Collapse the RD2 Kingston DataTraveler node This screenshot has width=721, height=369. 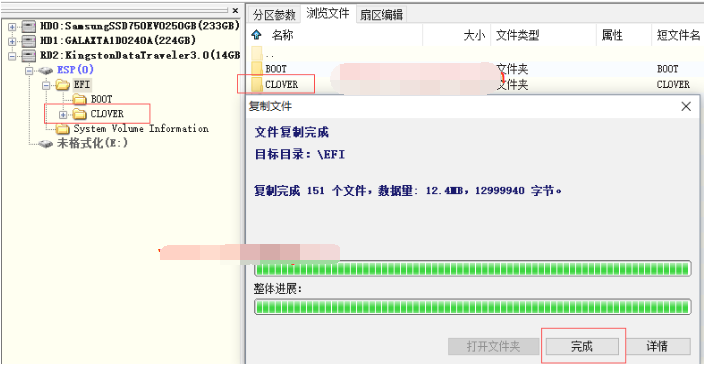coord(12,56)
